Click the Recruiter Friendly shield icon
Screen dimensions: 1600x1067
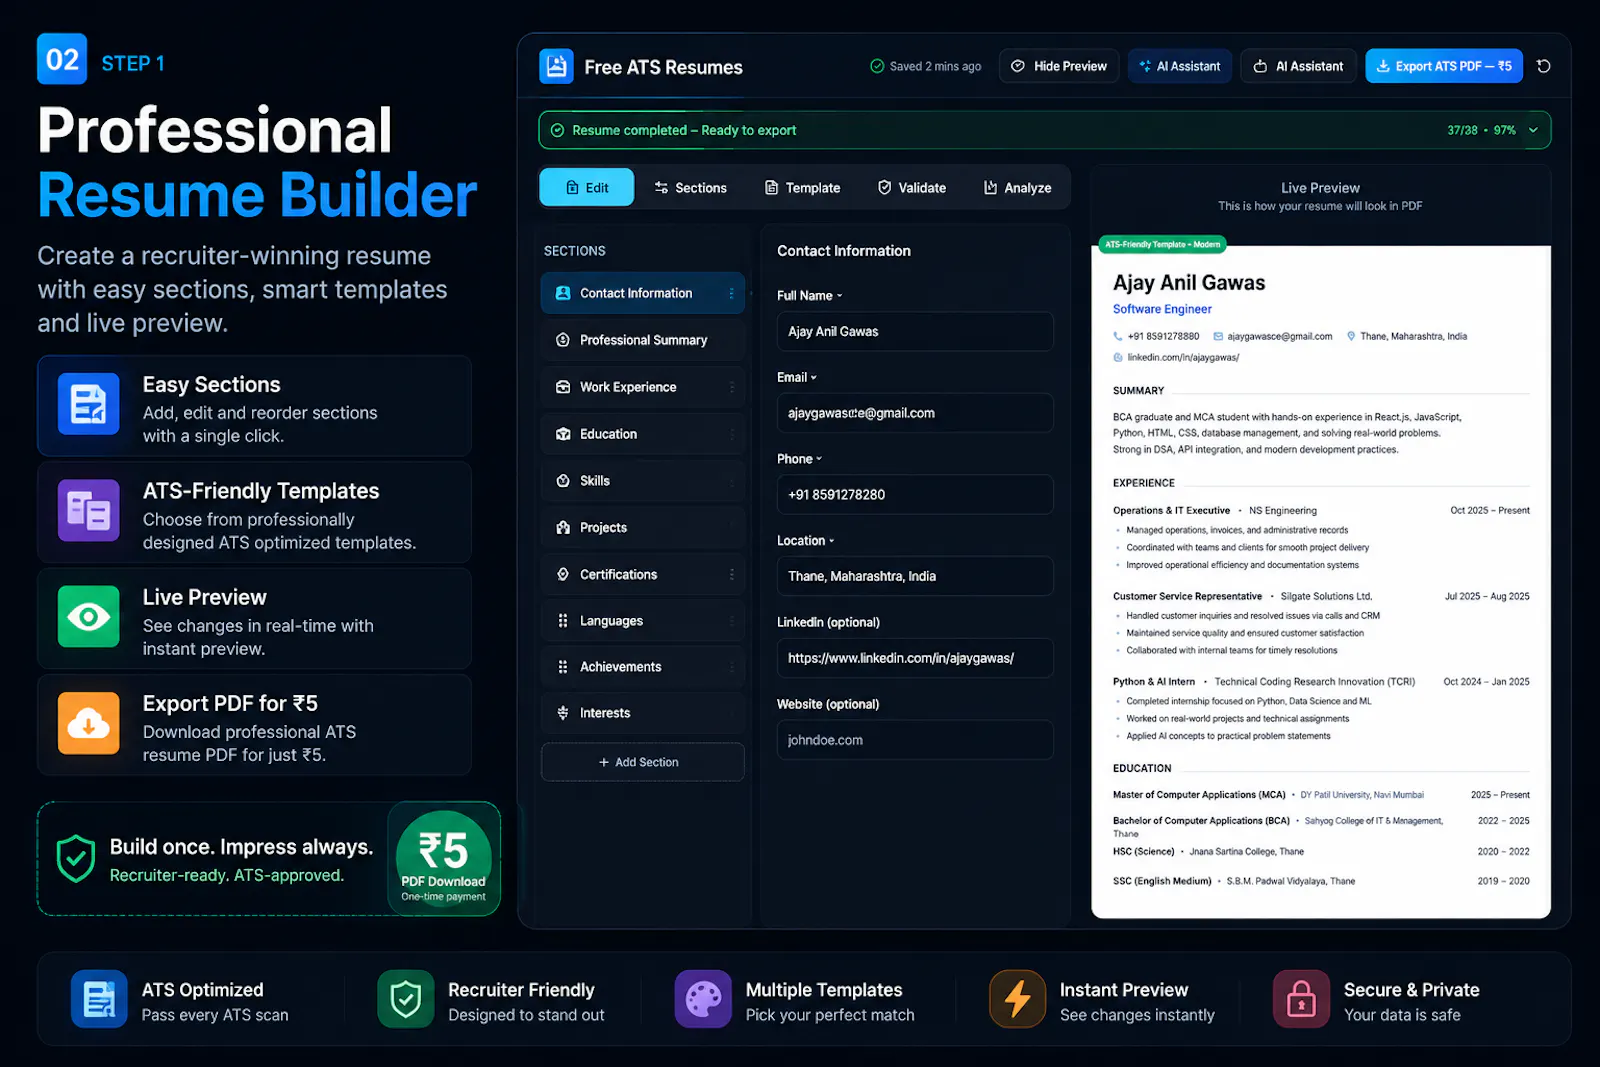point(406,999)
